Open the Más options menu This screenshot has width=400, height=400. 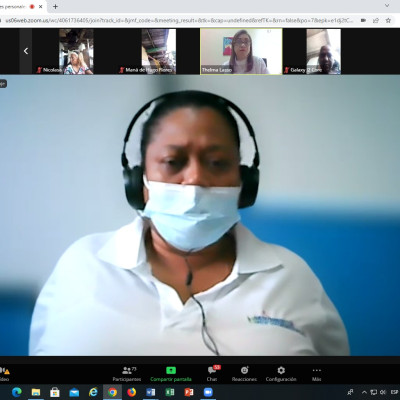[x=316, y=374]
